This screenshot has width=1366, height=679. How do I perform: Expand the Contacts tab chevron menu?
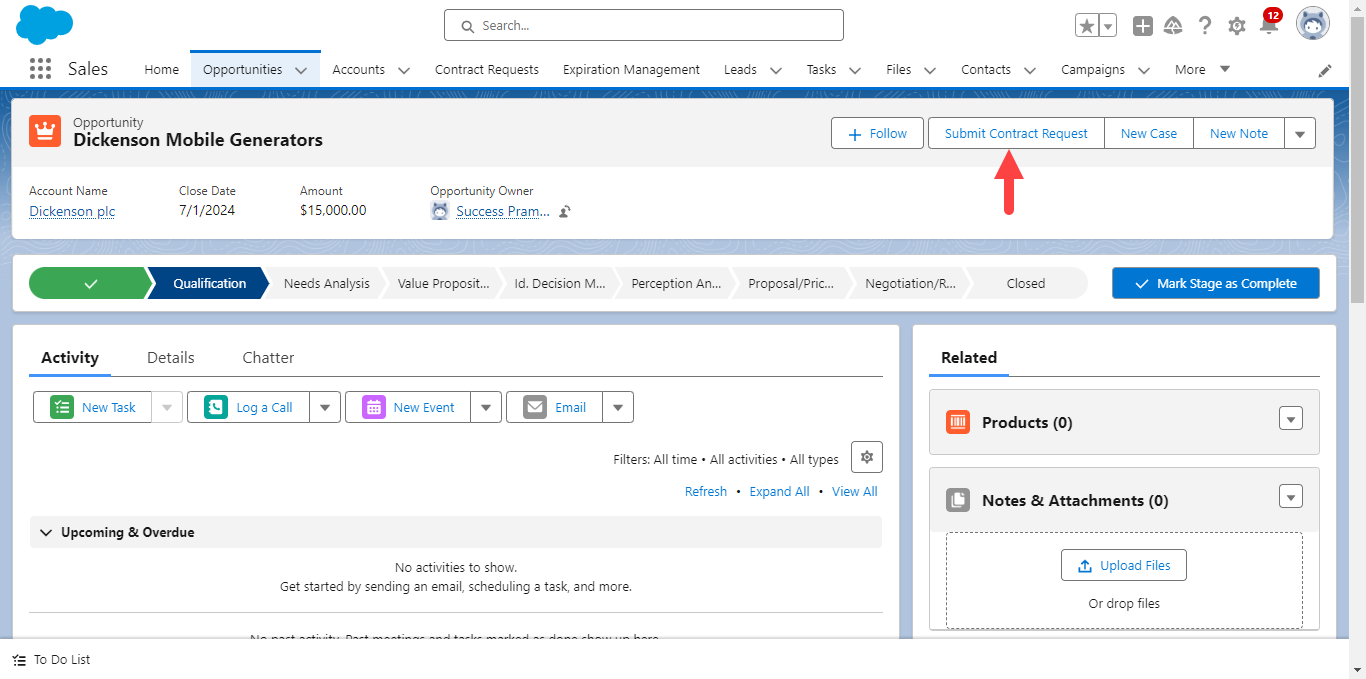click(1029, 70)
